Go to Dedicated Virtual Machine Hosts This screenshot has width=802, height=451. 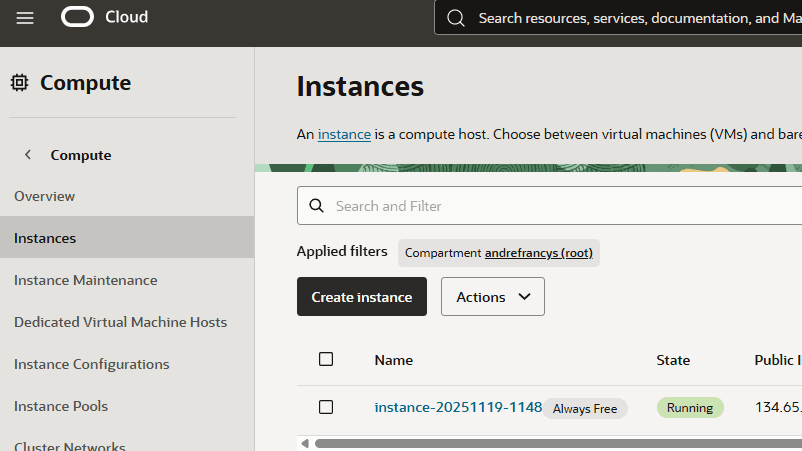[x=120, y=322]
